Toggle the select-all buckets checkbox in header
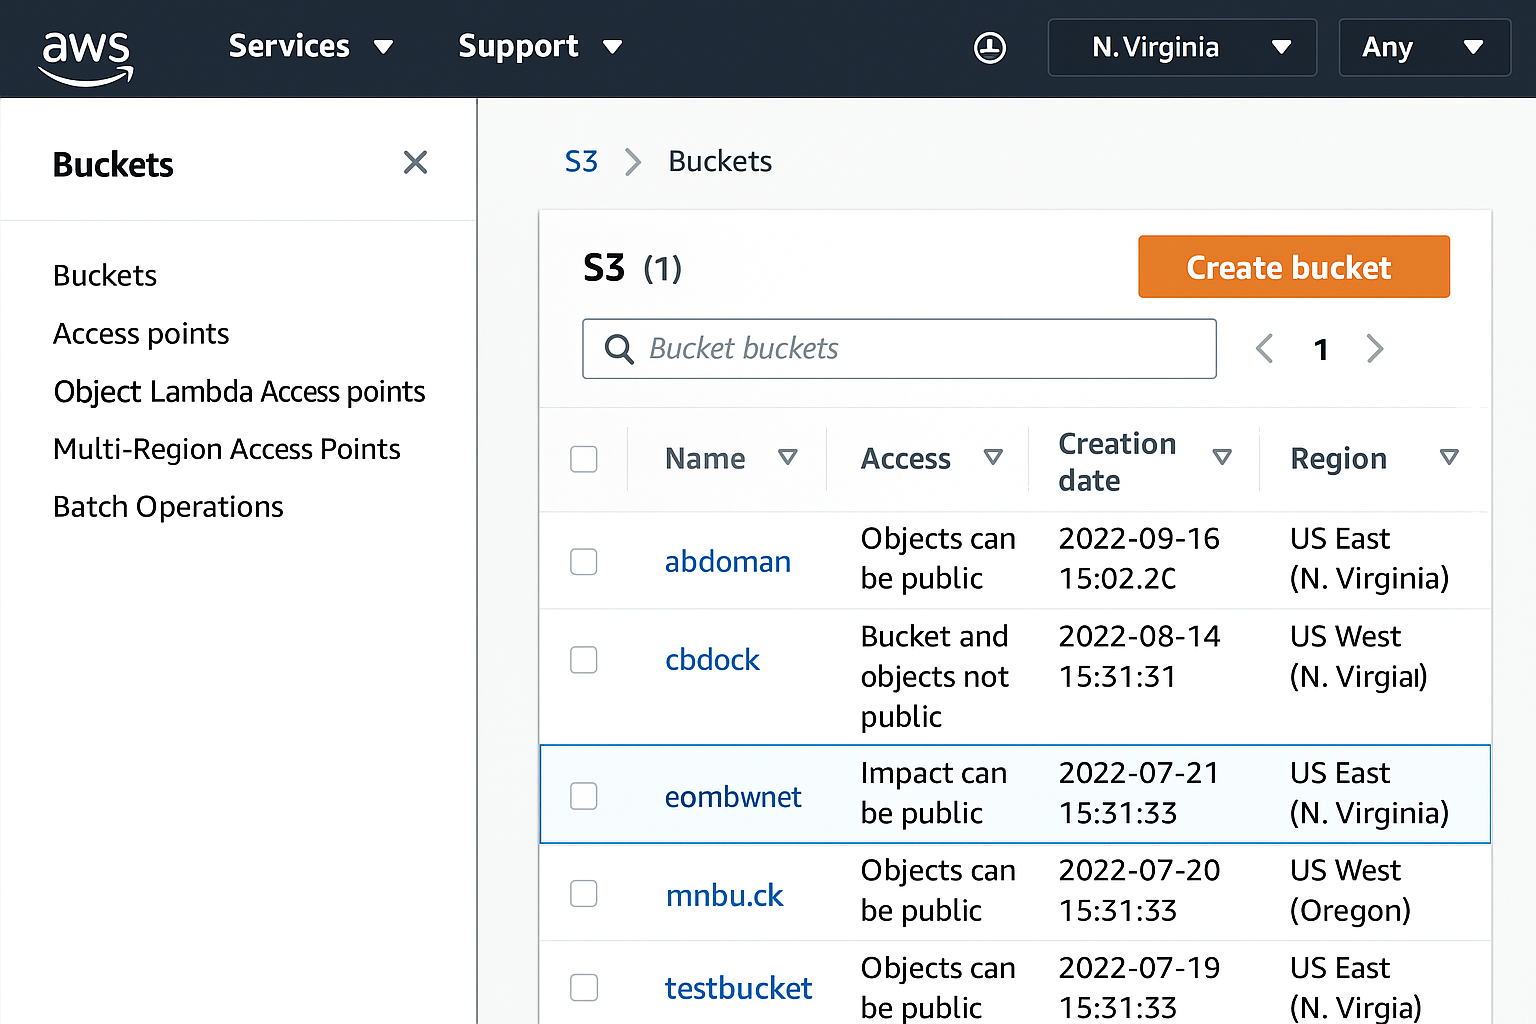The width and height of the screenshot is (1536, 1024). (x=583, y=458)
